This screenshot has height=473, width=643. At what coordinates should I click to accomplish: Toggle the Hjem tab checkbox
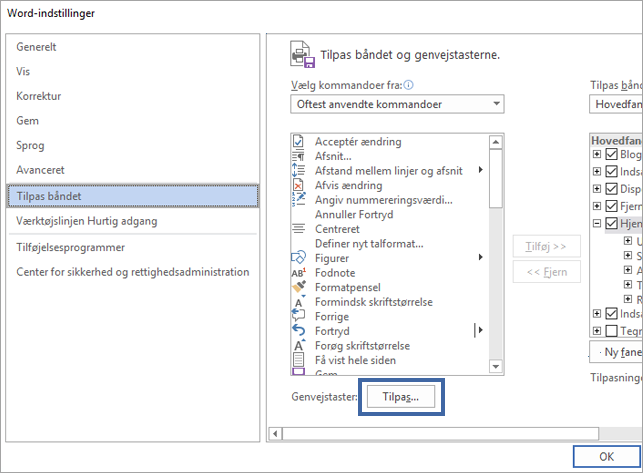click(x=611, y=224)
